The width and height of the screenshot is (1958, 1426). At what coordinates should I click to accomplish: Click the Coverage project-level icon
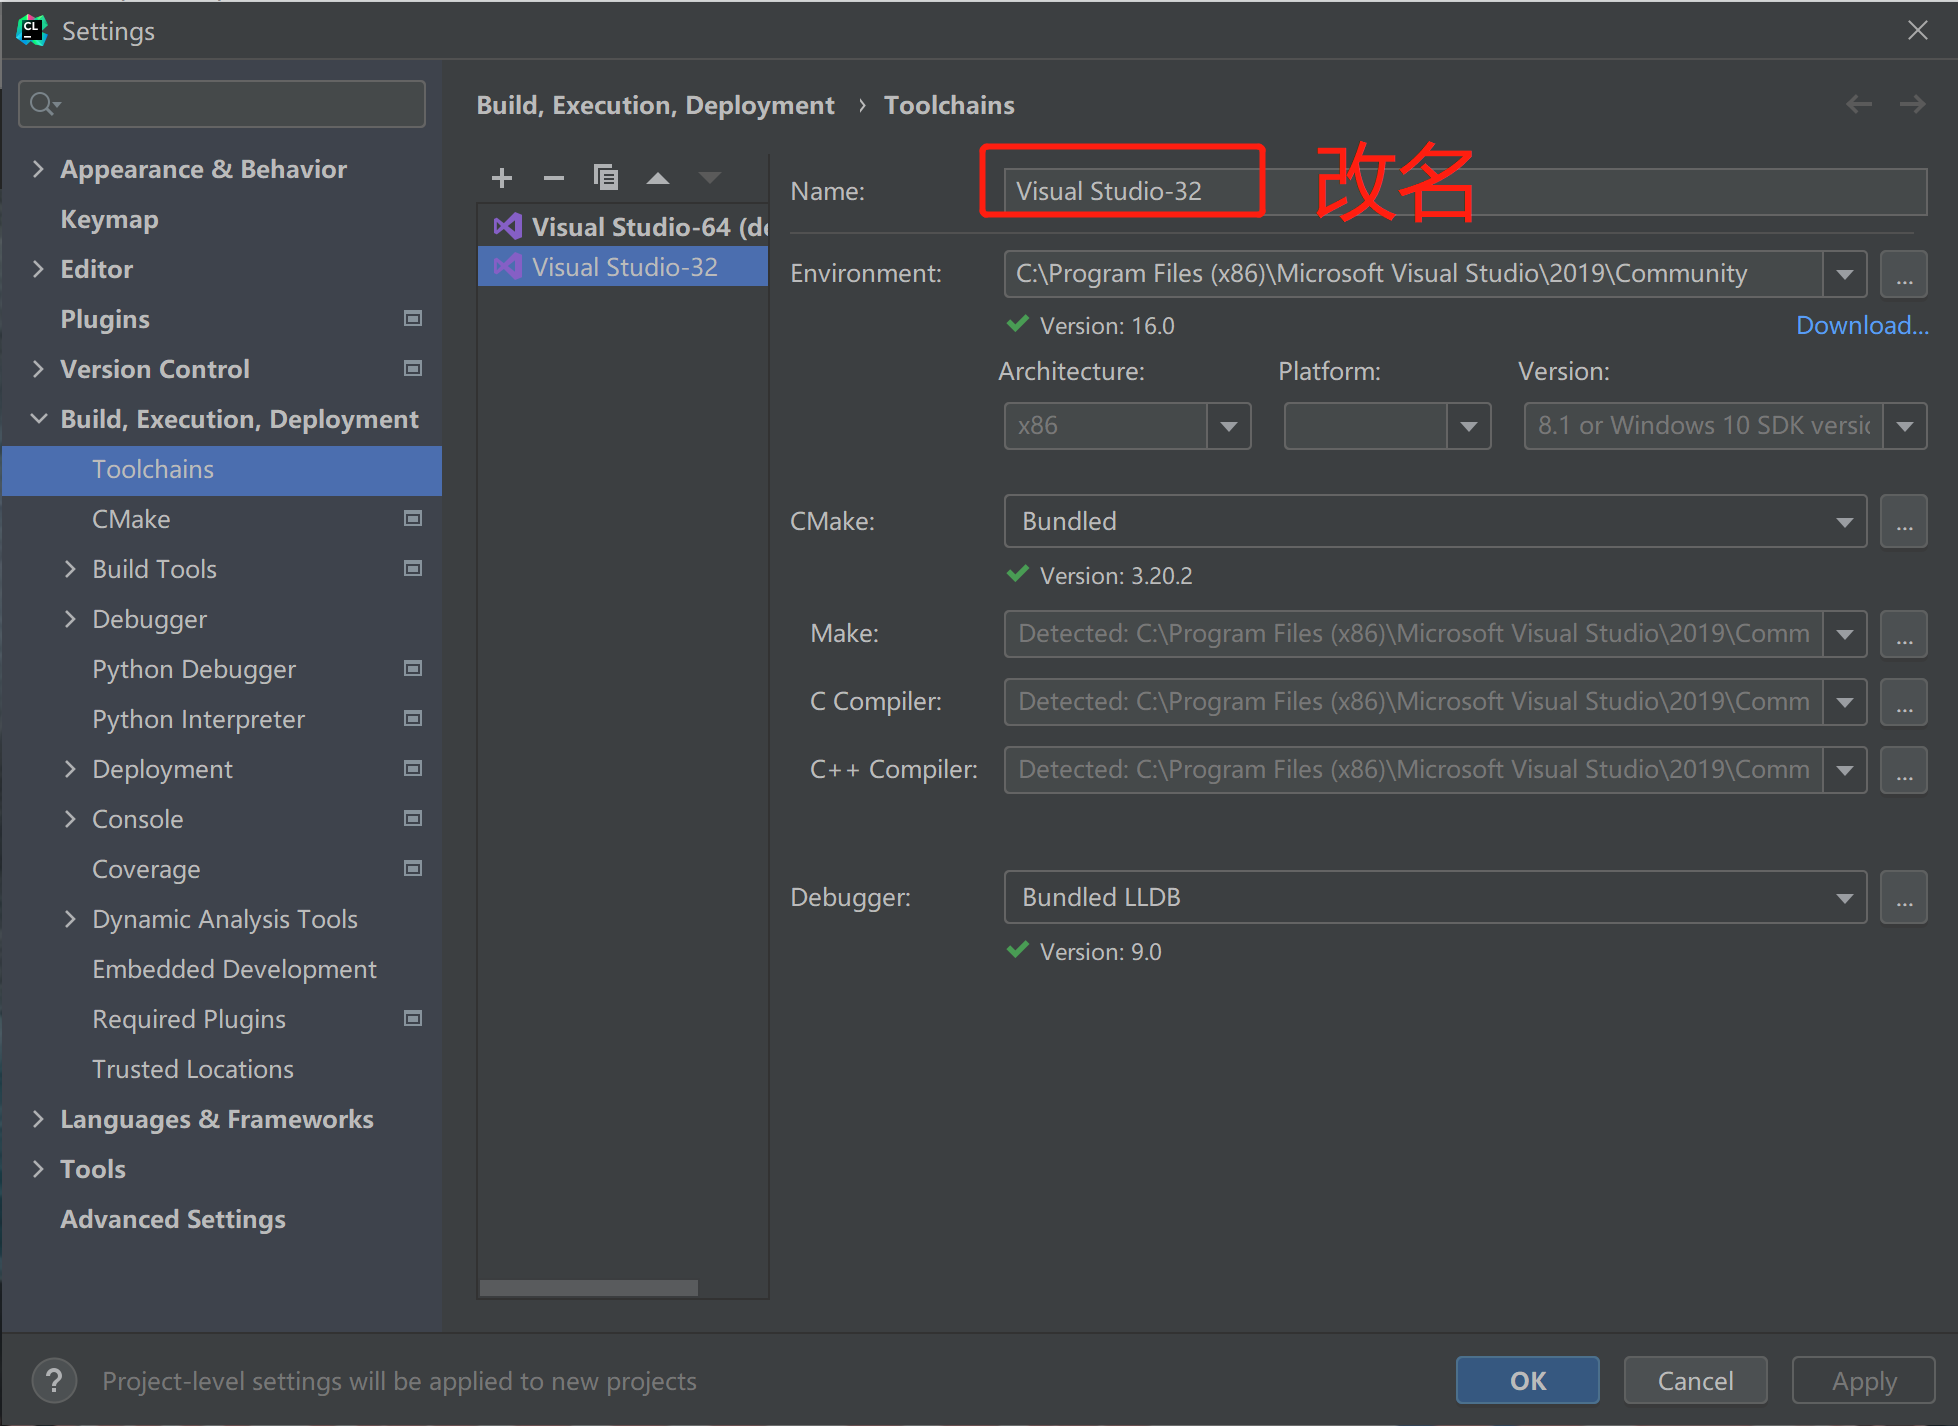click(412, 868)
